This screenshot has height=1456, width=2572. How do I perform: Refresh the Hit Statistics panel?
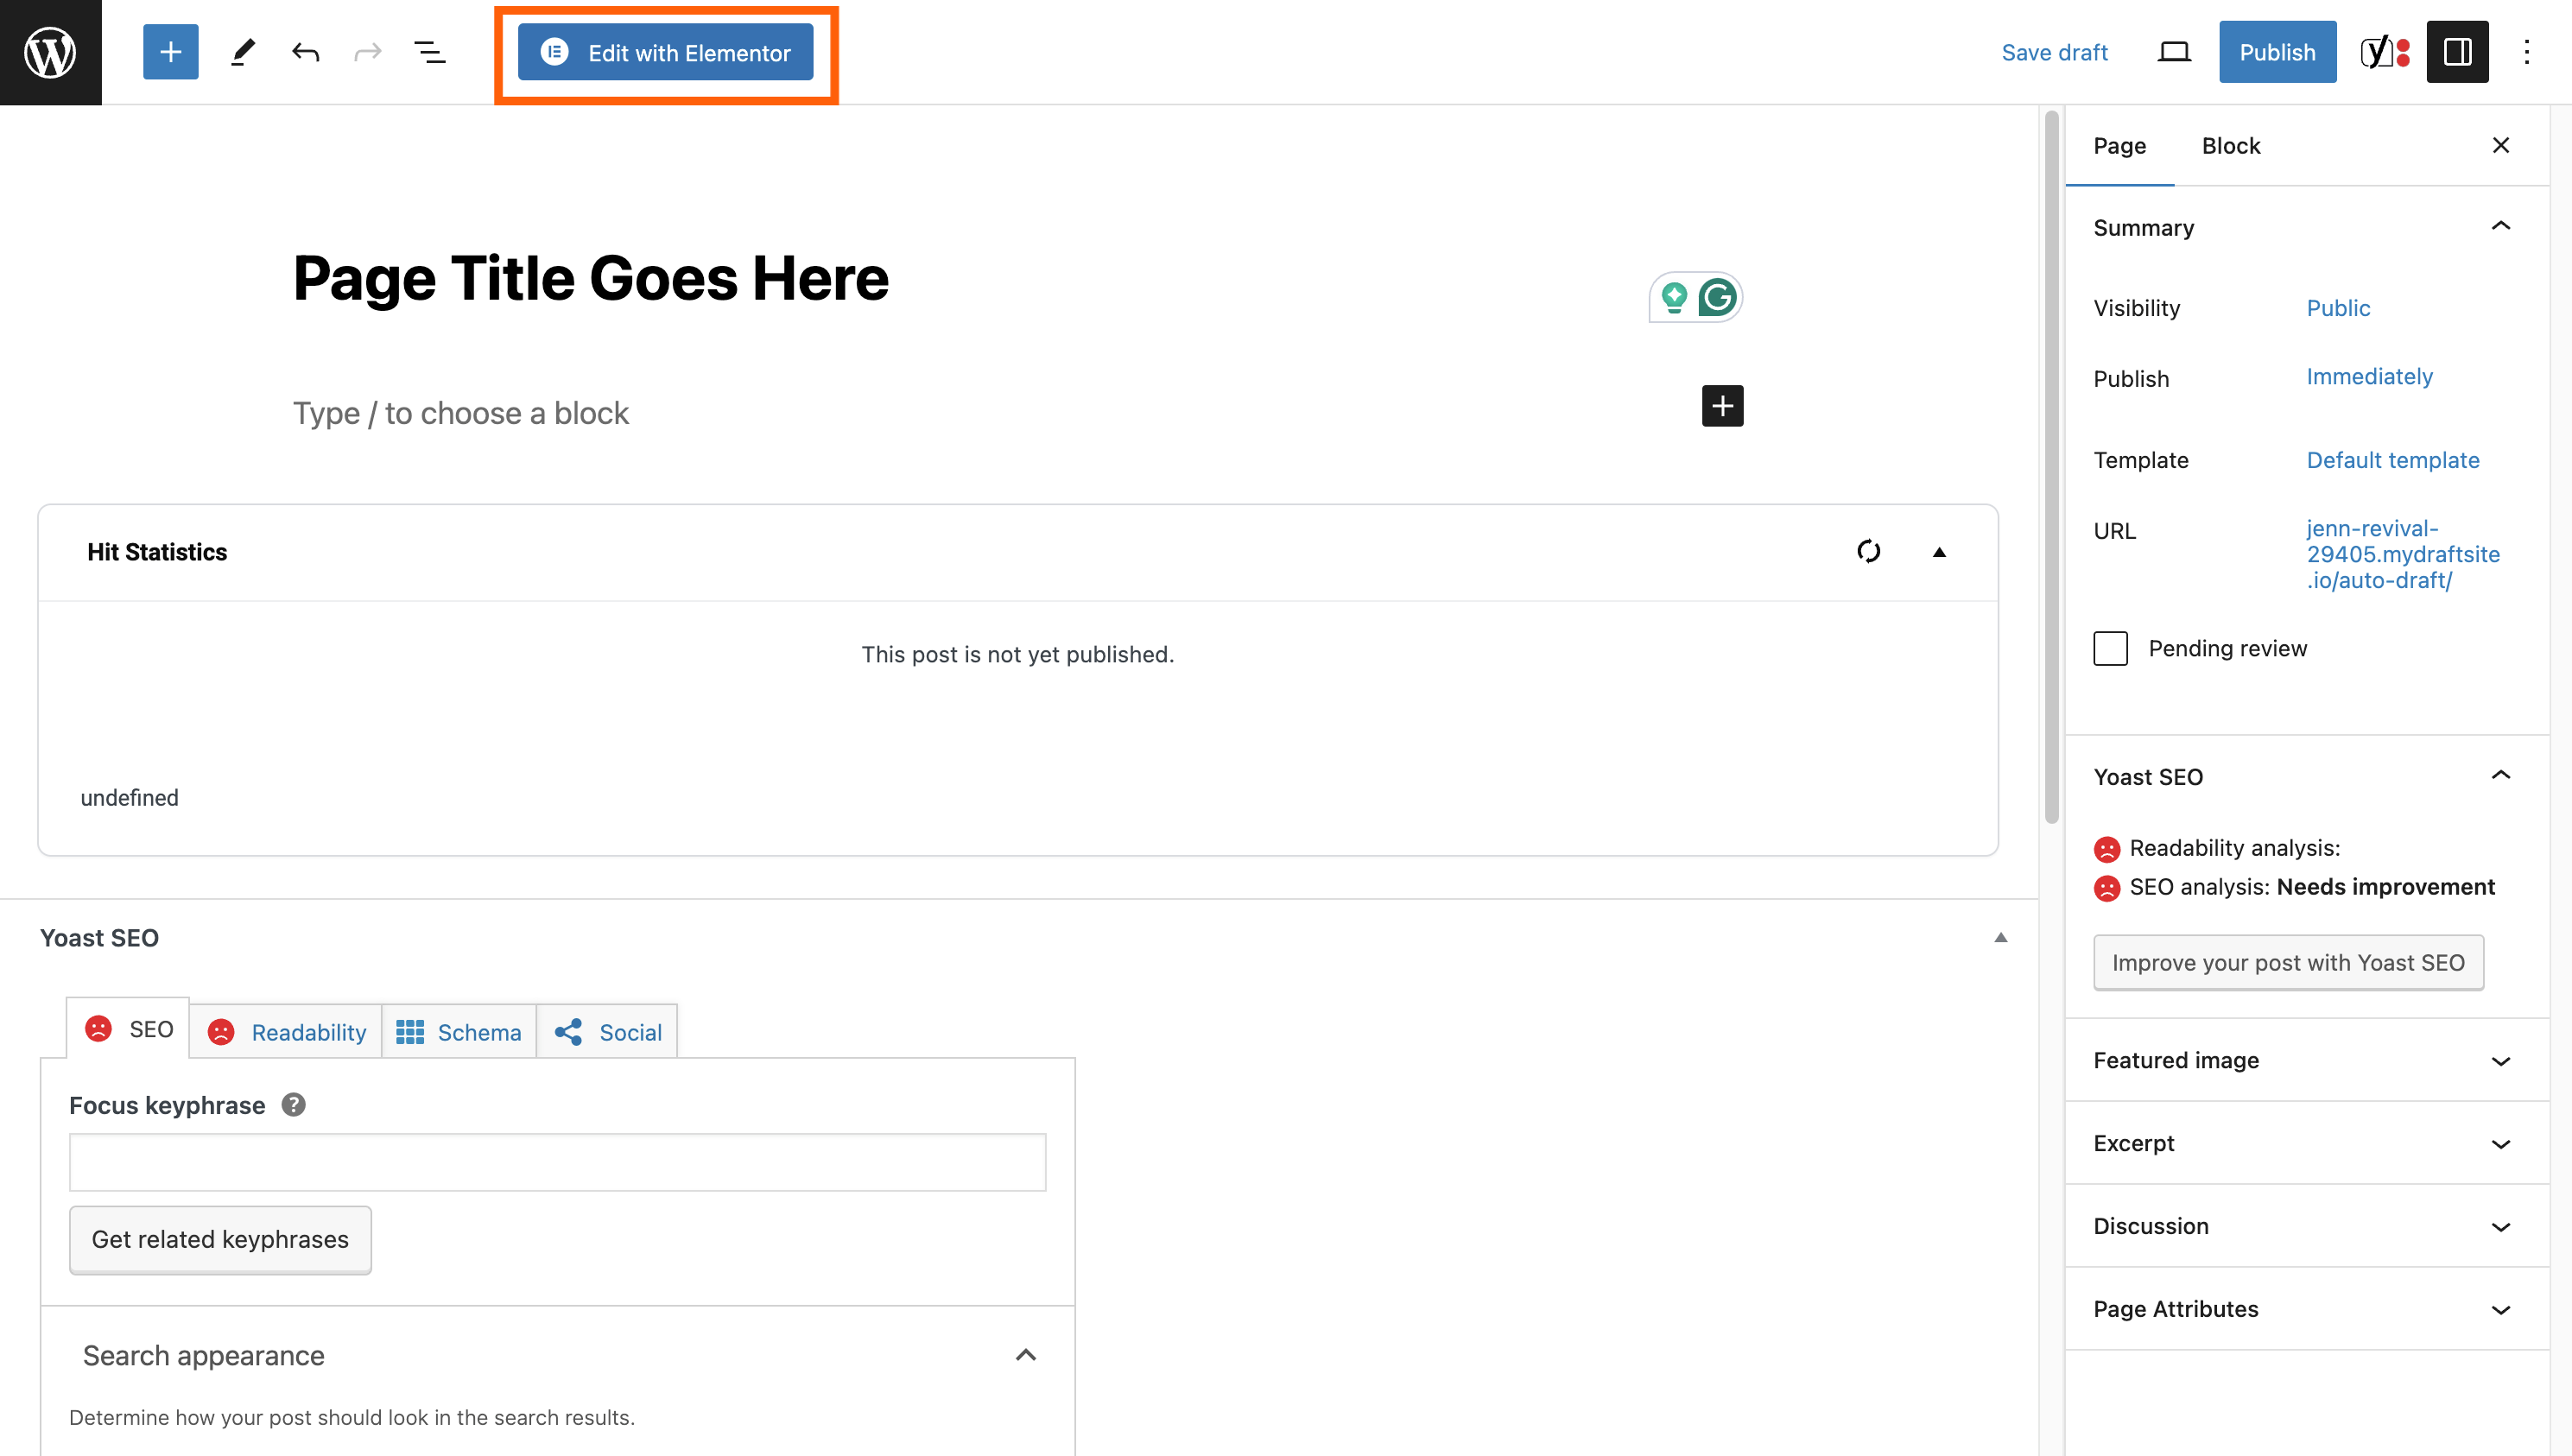(1867, 551)
